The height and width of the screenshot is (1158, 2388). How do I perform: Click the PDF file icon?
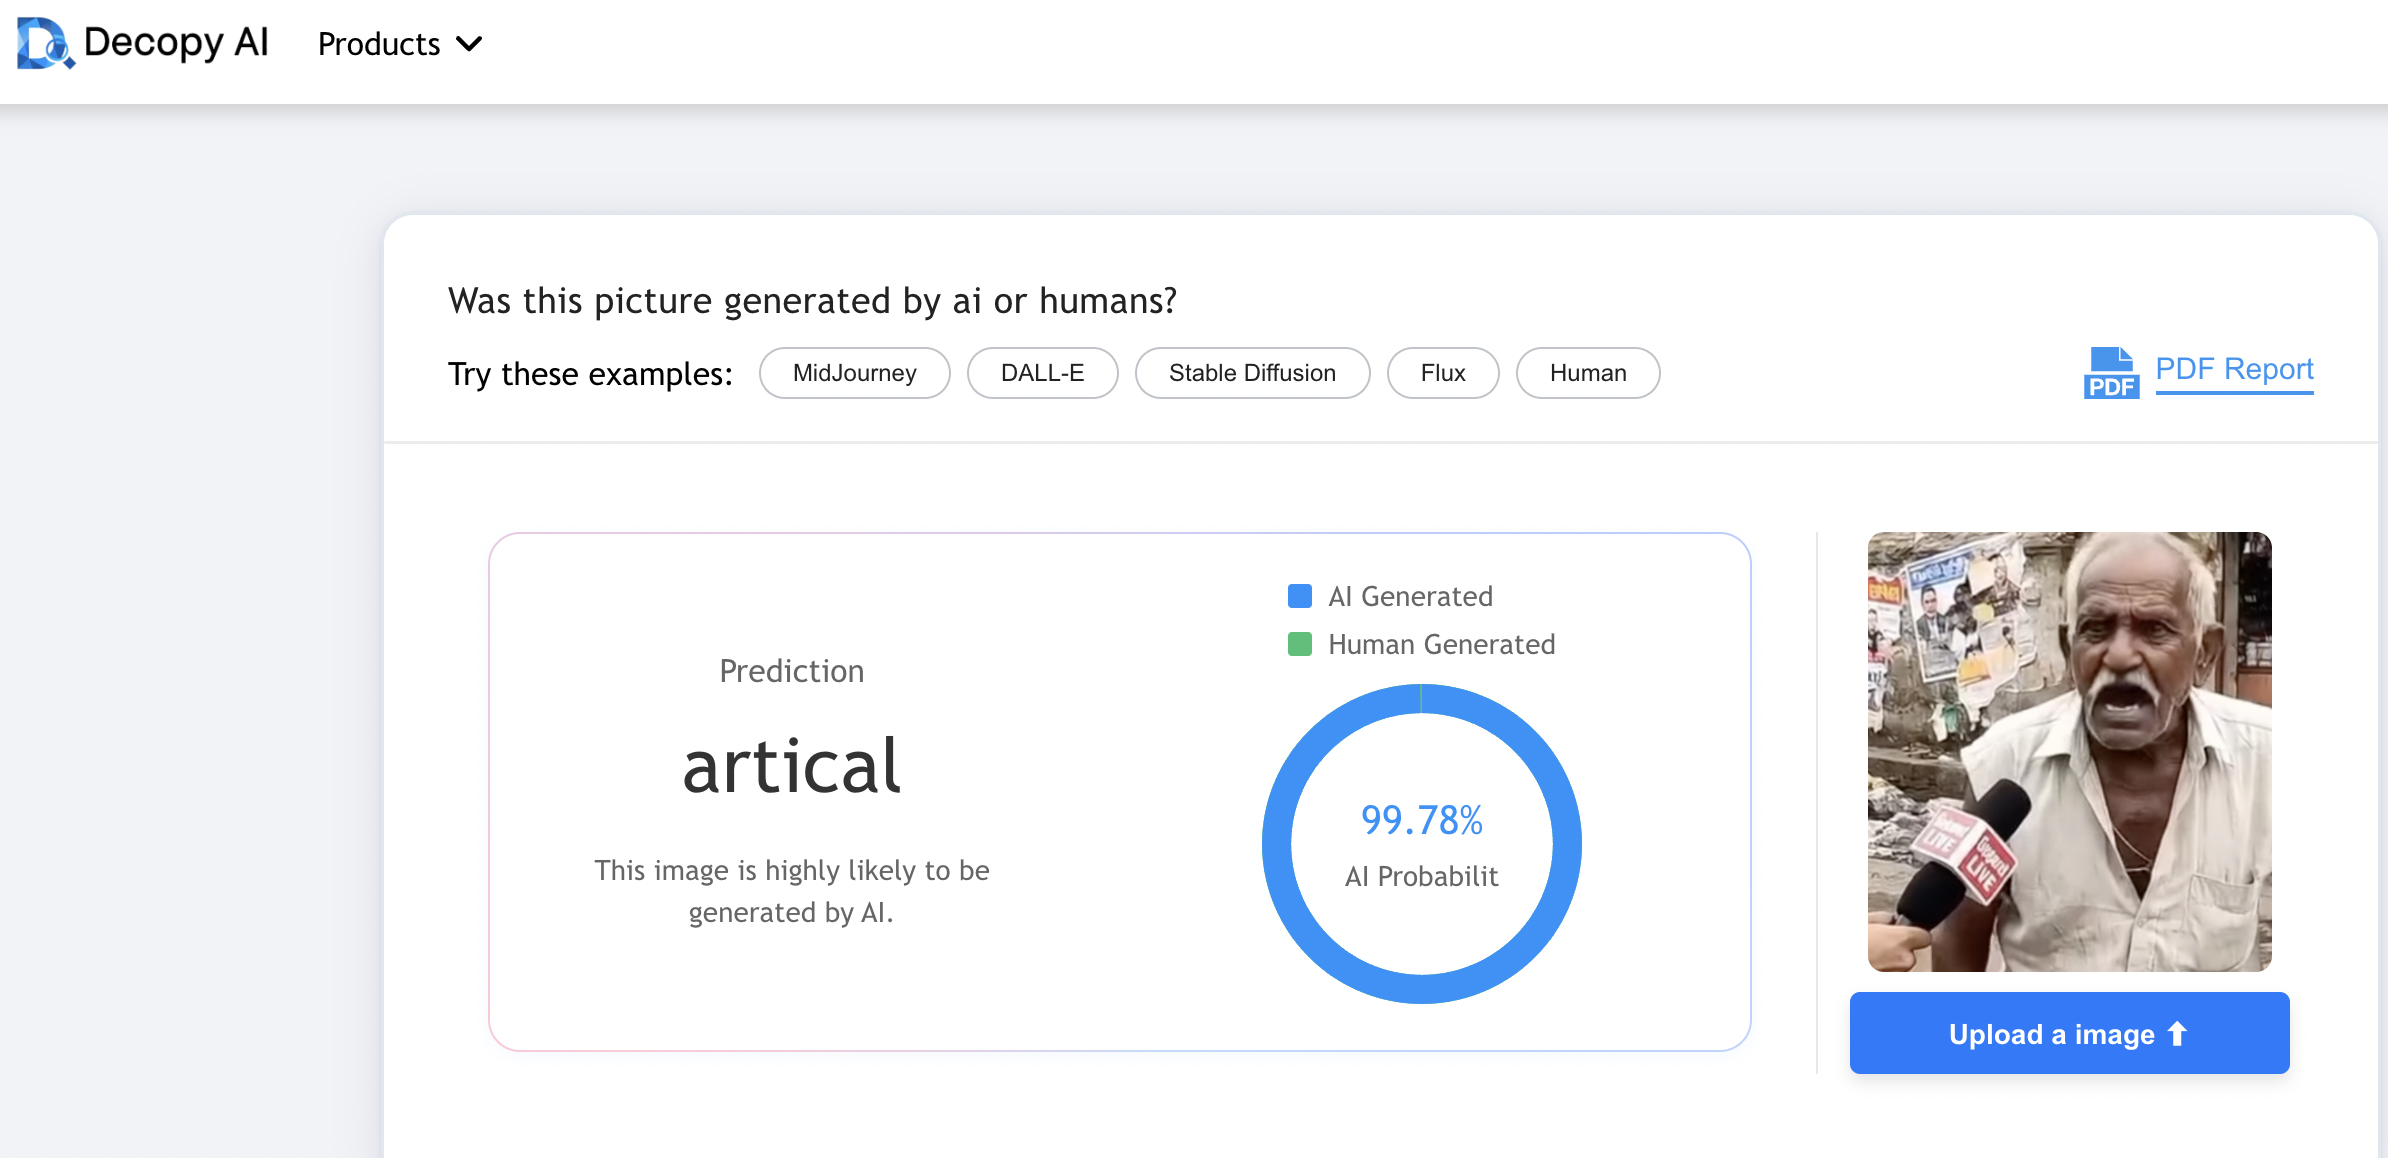(x=2111, y=373)
